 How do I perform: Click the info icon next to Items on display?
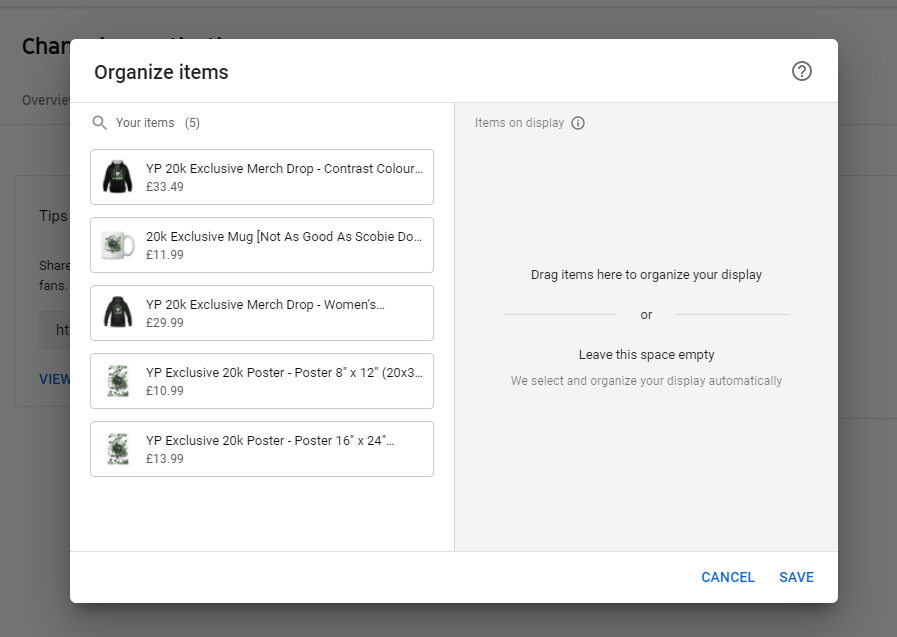point(578,123)
